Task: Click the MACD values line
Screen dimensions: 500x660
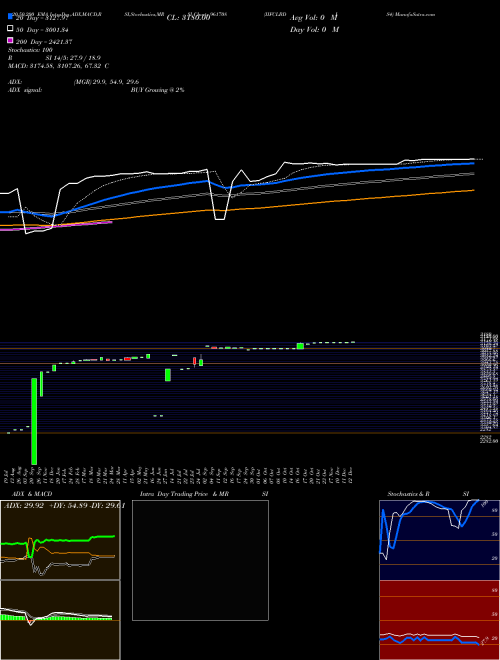Action: [x=59, y=66]
